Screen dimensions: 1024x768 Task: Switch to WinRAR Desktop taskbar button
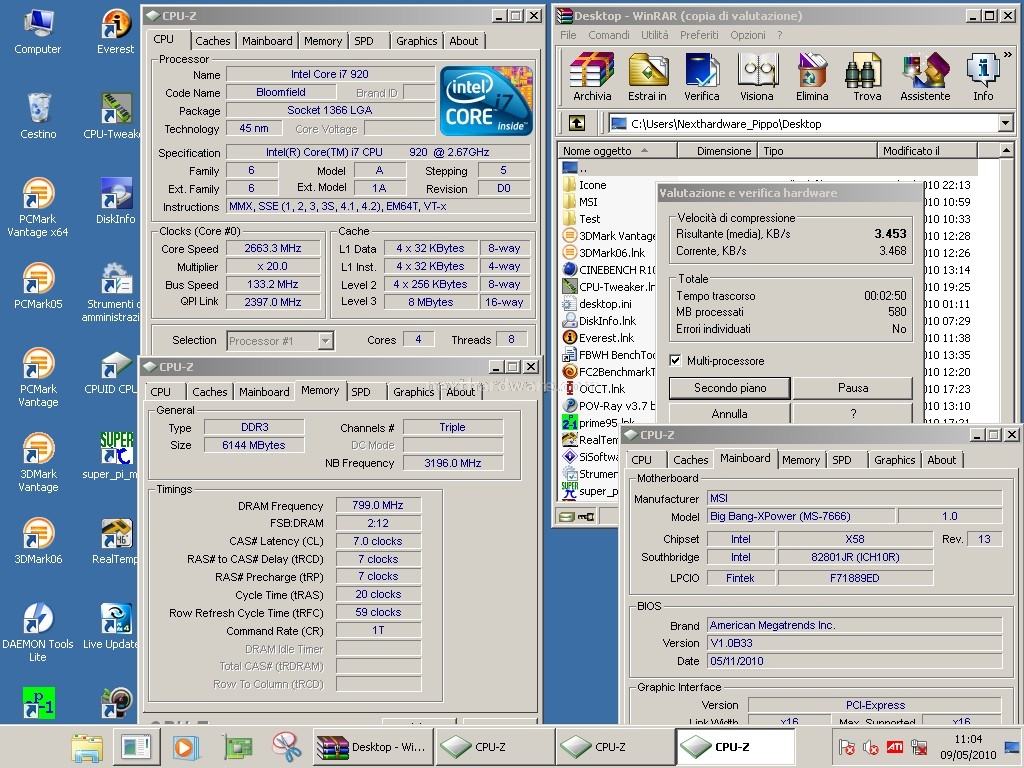372,746
